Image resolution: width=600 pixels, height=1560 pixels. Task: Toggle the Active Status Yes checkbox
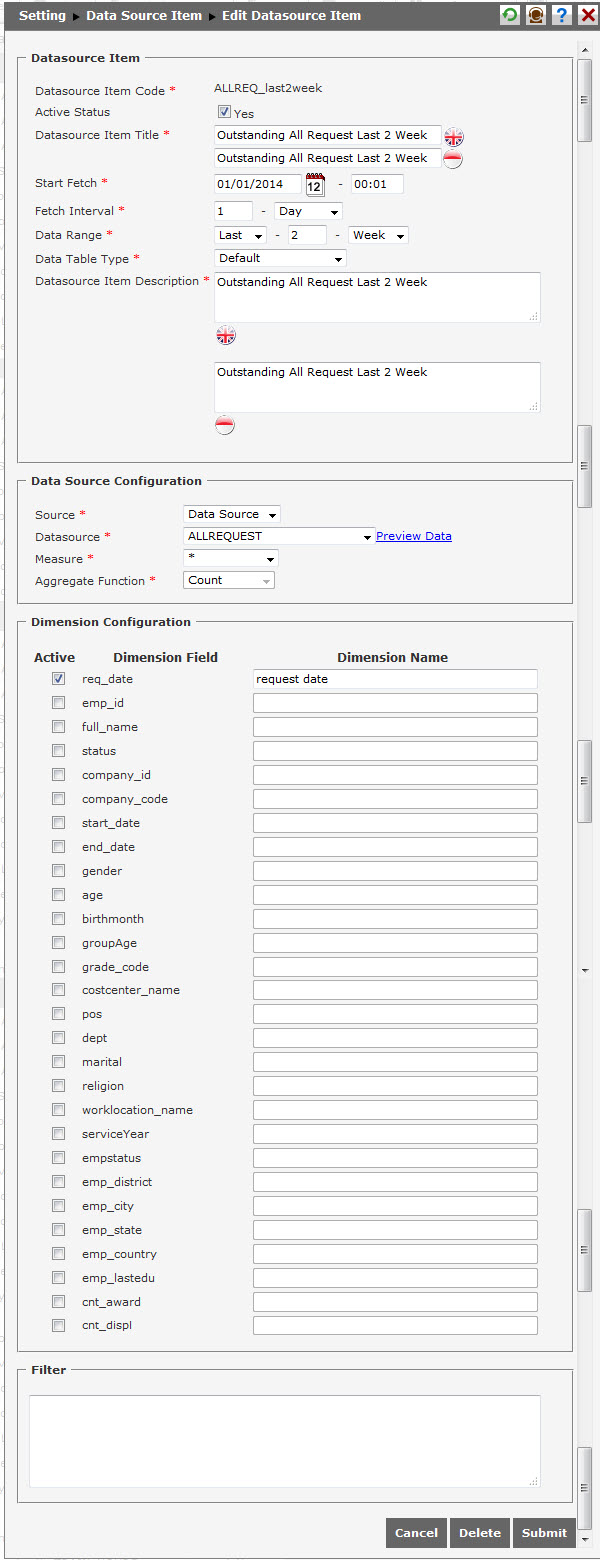pyautogui.click(x=224, y=112)
